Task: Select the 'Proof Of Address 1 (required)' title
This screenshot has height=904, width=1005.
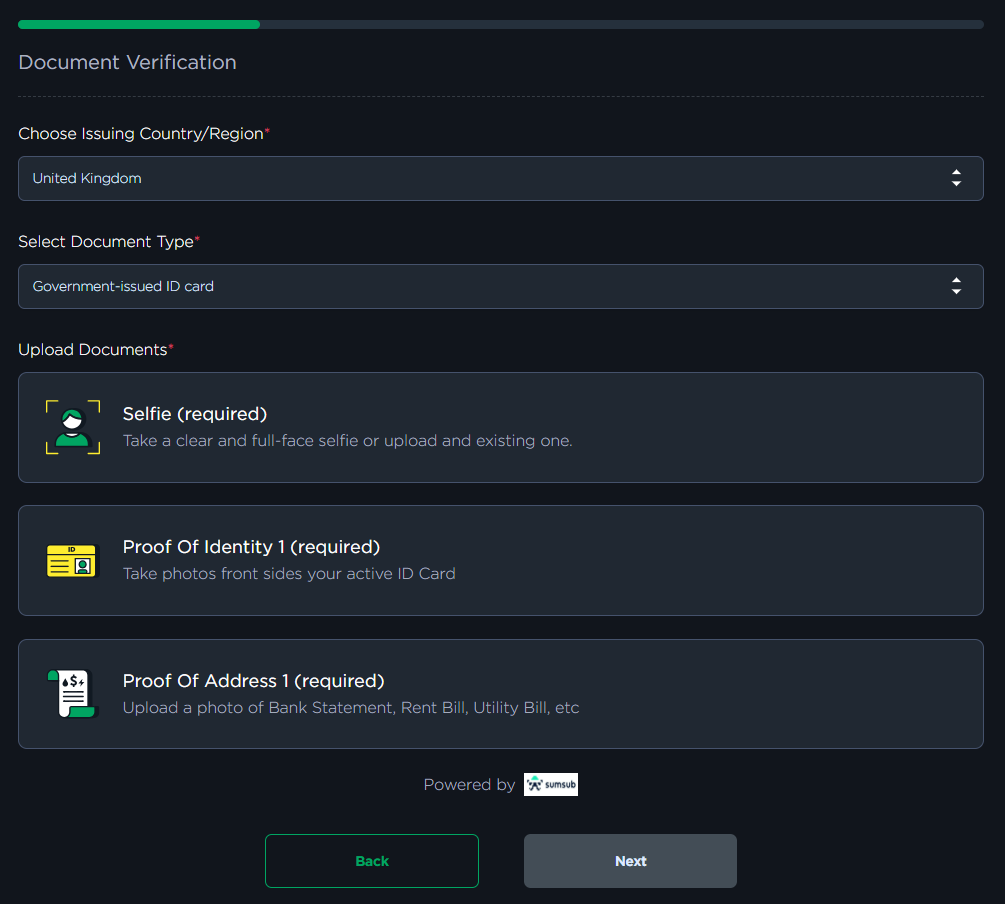Action: pyautogui.click(x=253, y=681)
